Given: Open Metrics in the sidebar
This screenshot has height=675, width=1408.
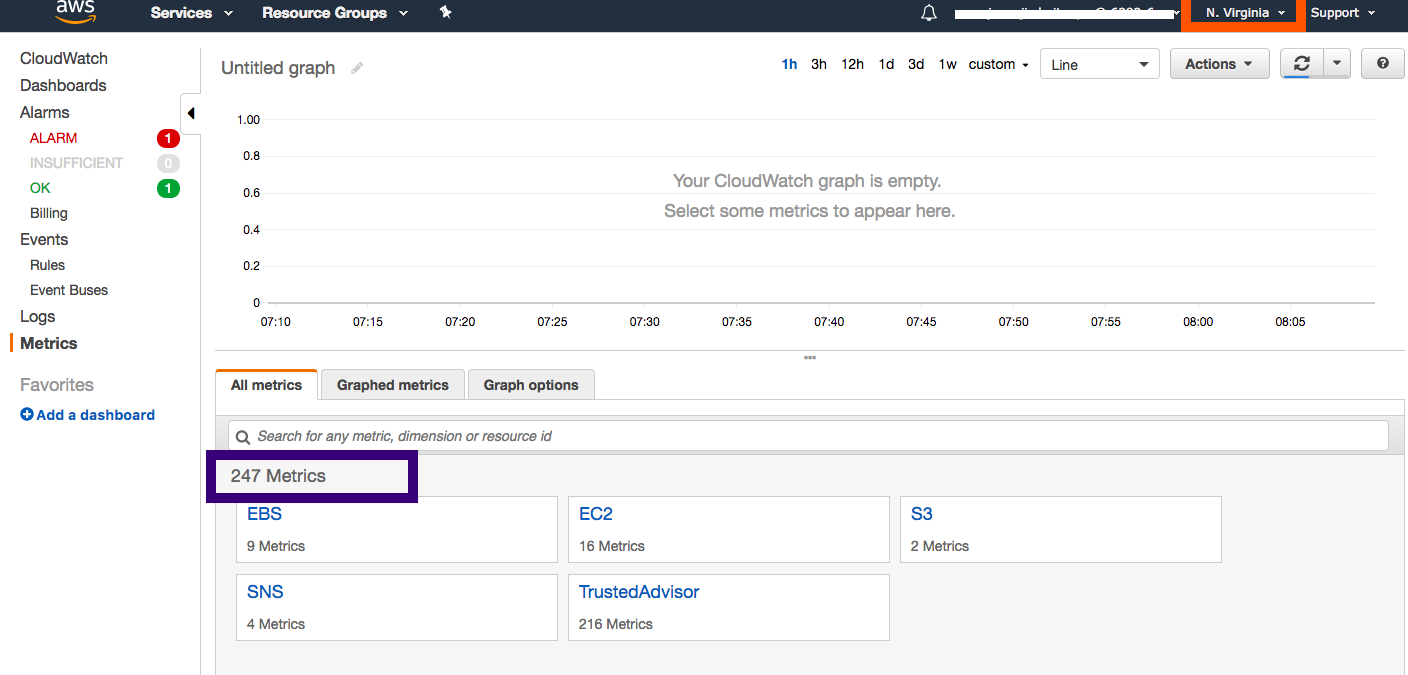Looking at the screenshot, I should tap(49, 343).
